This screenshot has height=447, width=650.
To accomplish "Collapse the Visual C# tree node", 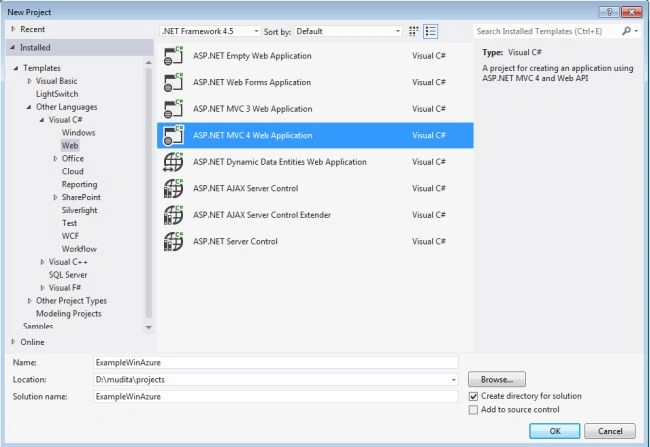I will click(41, 120).
